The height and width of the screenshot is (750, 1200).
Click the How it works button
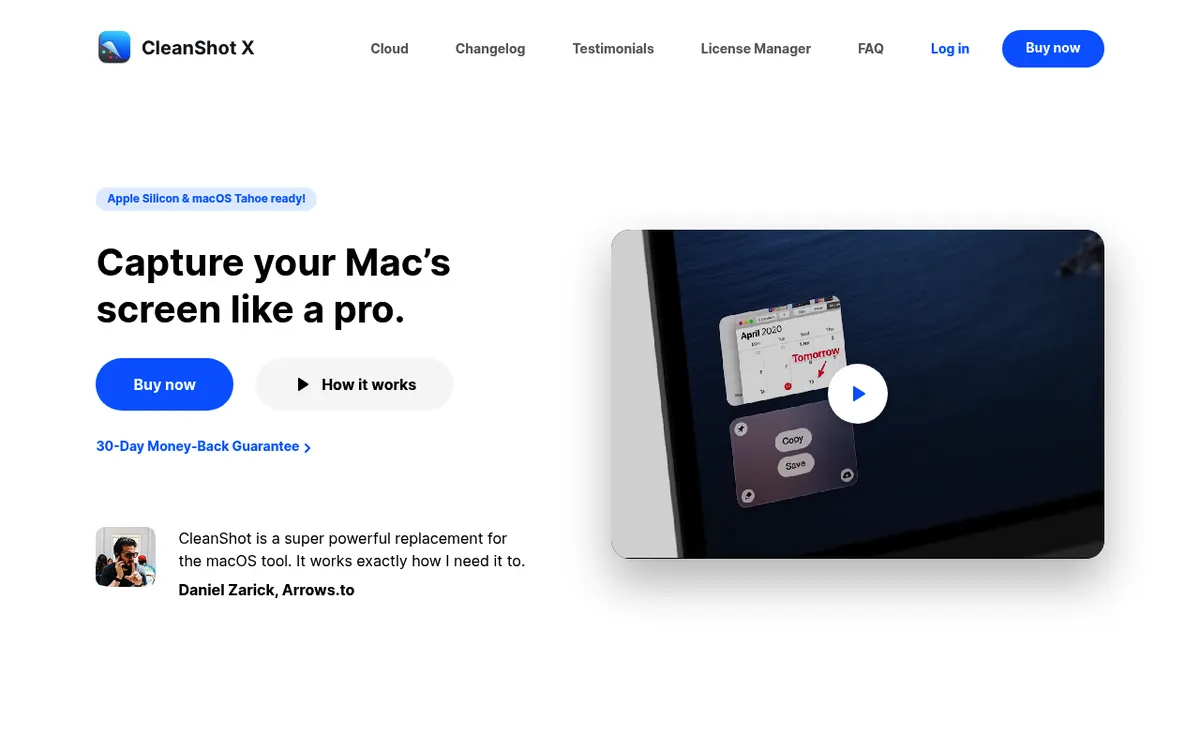click(x=355, y=384)
